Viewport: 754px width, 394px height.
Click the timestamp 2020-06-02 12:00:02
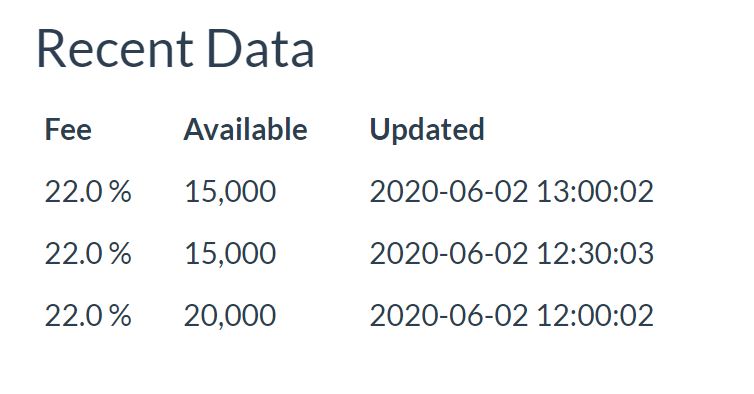(512, 316)
